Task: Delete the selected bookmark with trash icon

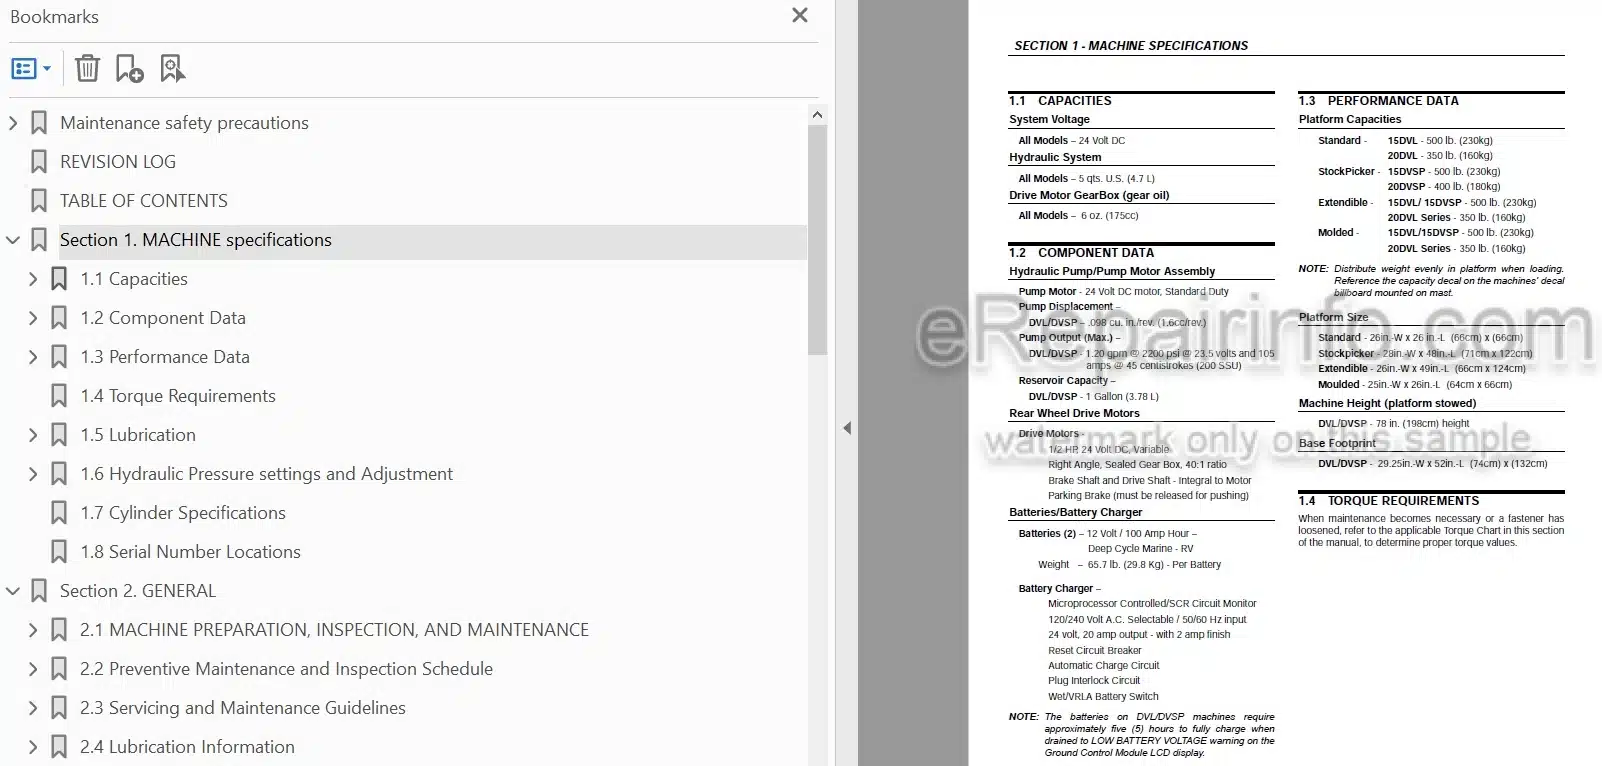Action: [x=87, y=69]
